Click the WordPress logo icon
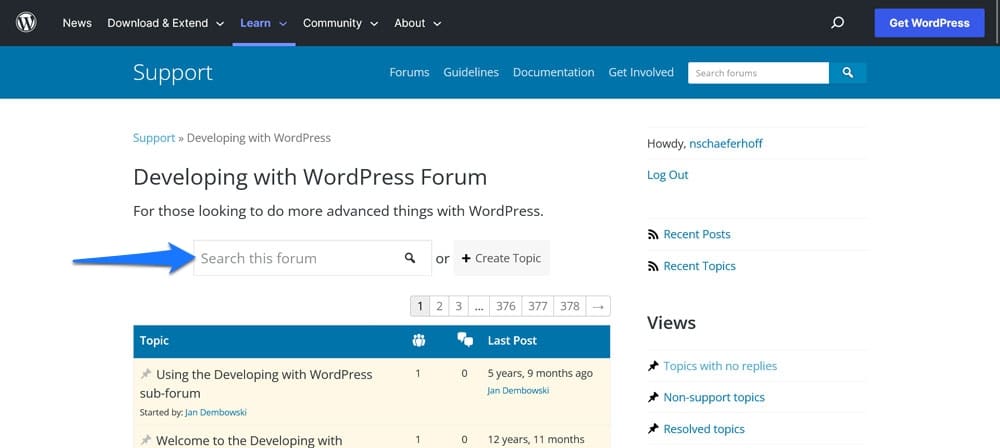Image resolution: width=1000 pixels, height=448 pixels. [26, 23]
